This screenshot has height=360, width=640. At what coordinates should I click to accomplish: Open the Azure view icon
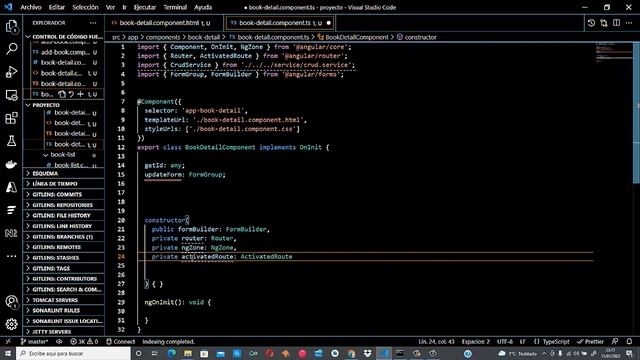[x=11, y=187]
